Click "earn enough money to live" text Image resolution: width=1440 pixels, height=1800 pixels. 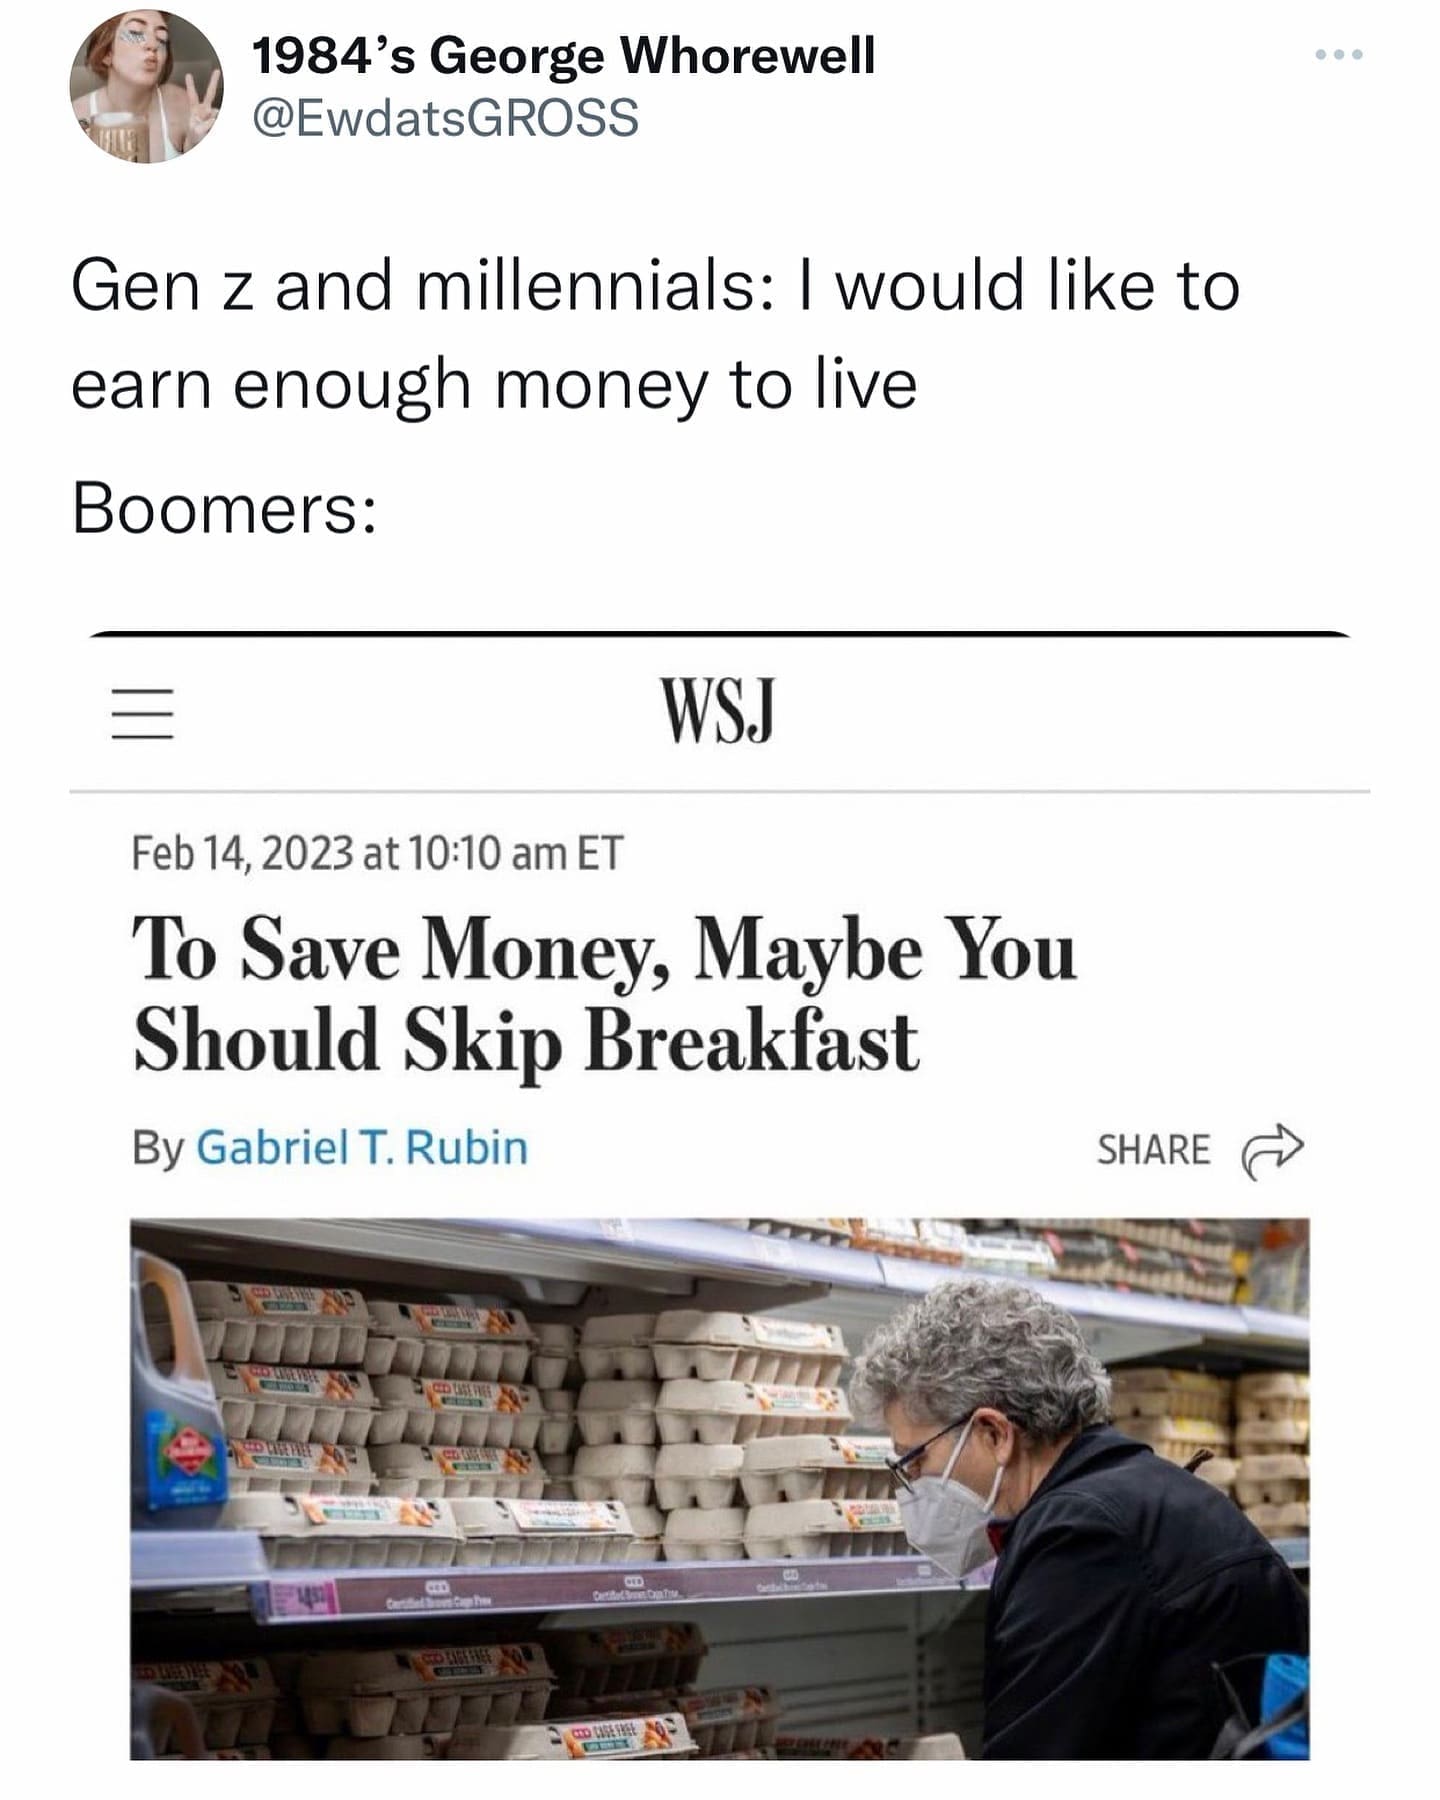coord(494,385)
